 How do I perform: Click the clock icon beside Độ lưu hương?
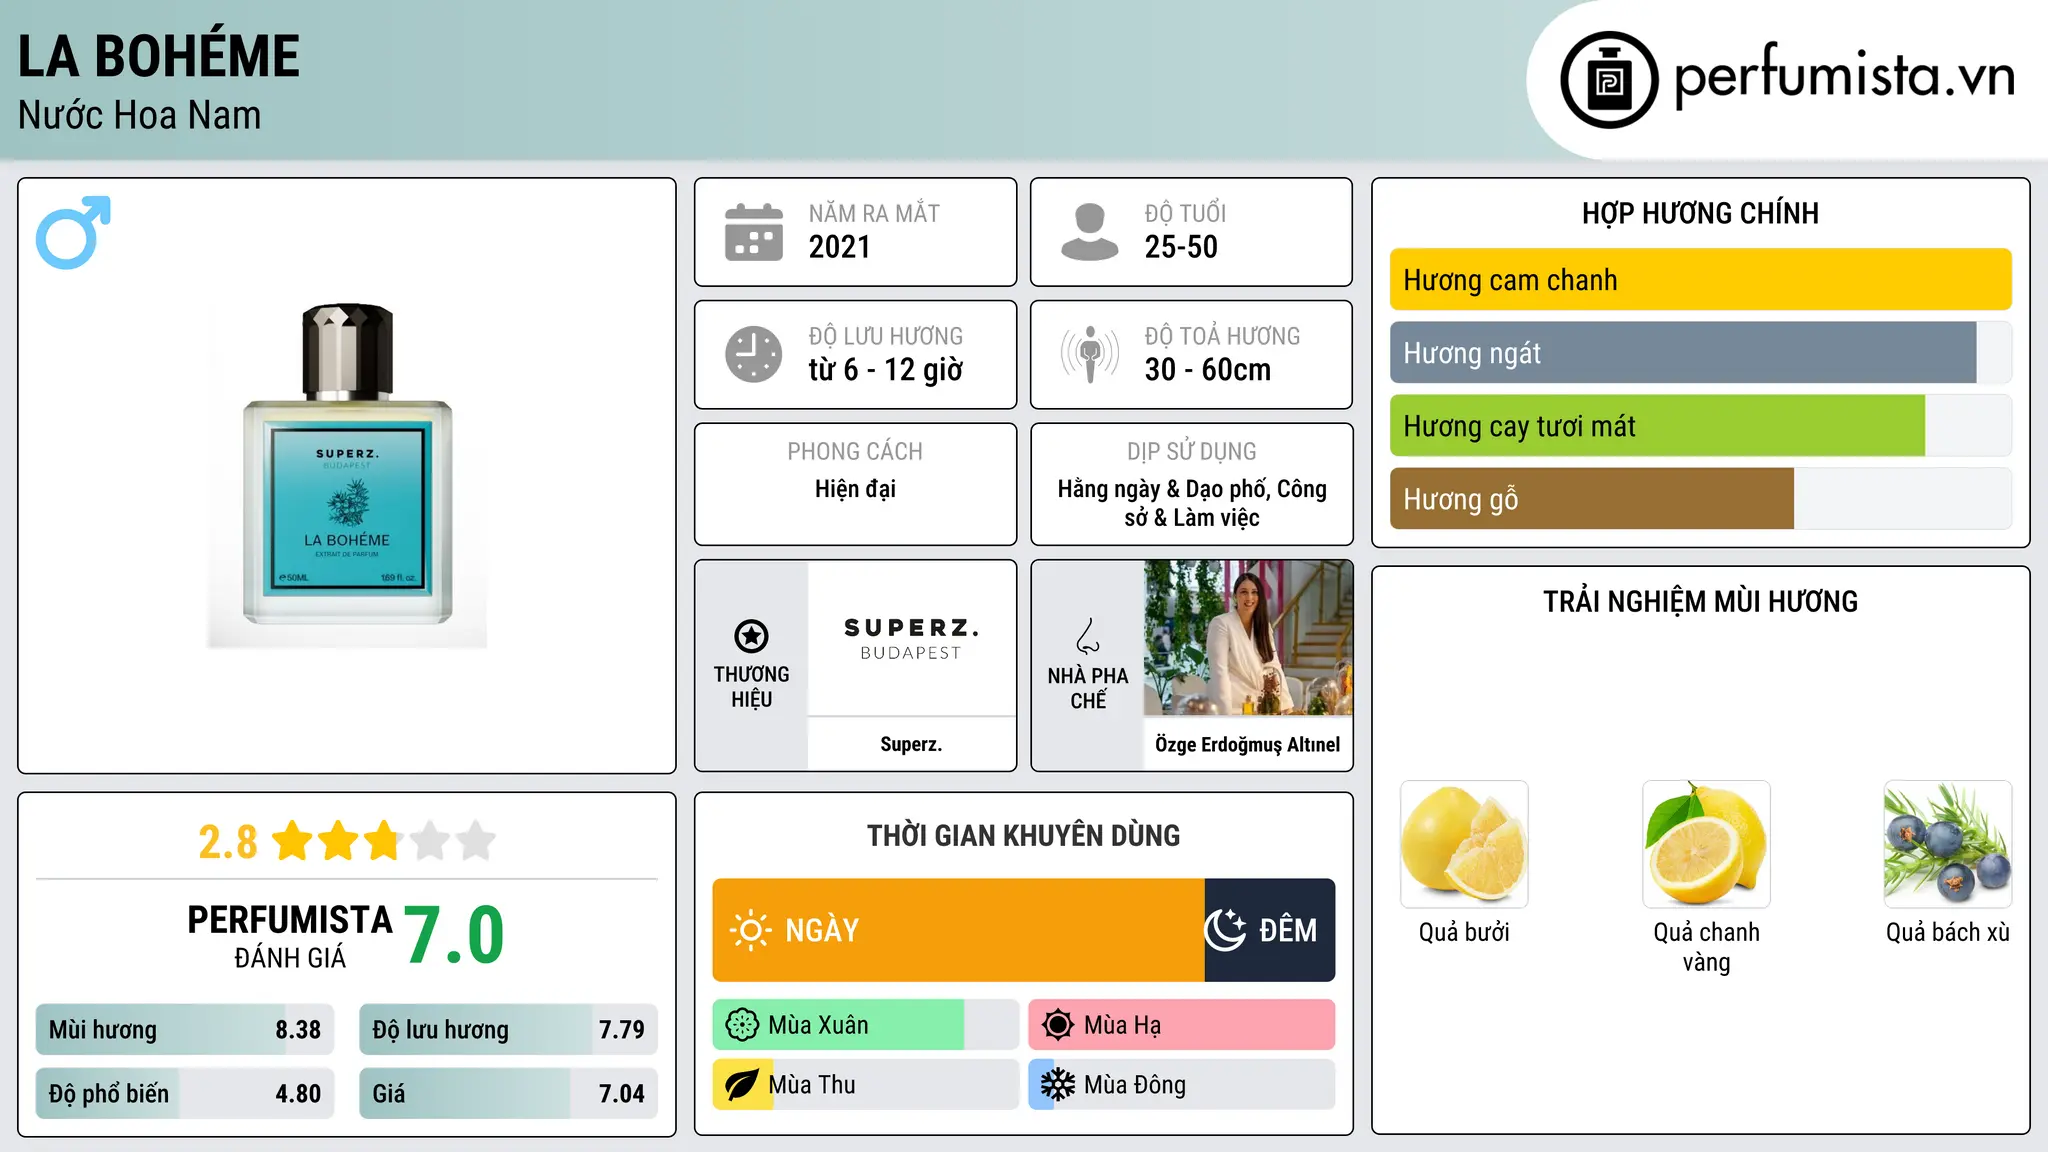click(x=754, y=354)
